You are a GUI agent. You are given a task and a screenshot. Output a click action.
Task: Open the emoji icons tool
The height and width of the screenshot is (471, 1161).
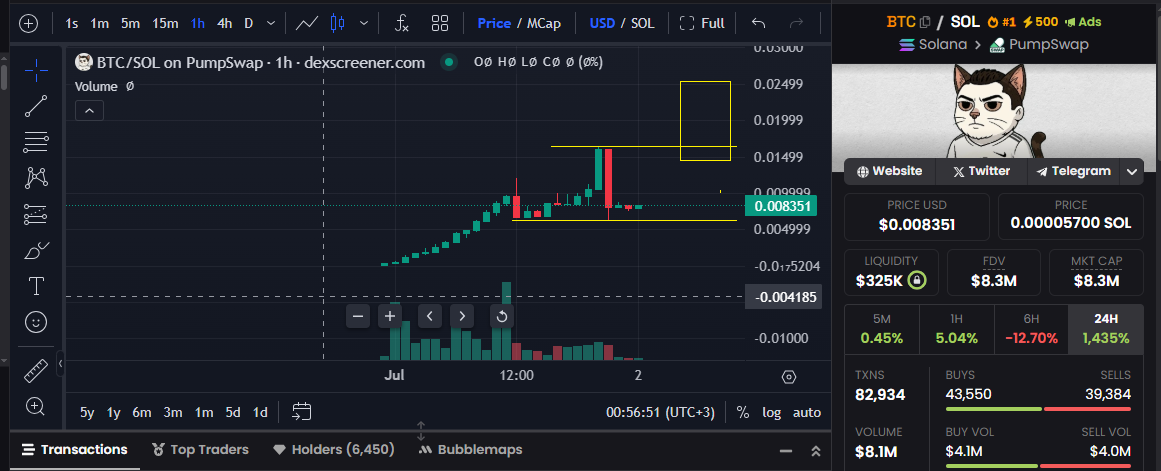36,322
